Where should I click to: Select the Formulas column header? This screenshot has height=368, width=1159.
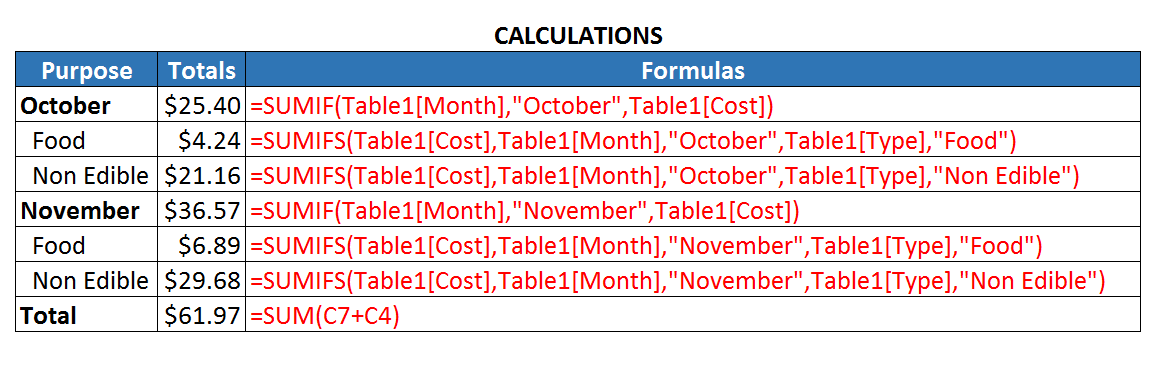coord(693,70)
